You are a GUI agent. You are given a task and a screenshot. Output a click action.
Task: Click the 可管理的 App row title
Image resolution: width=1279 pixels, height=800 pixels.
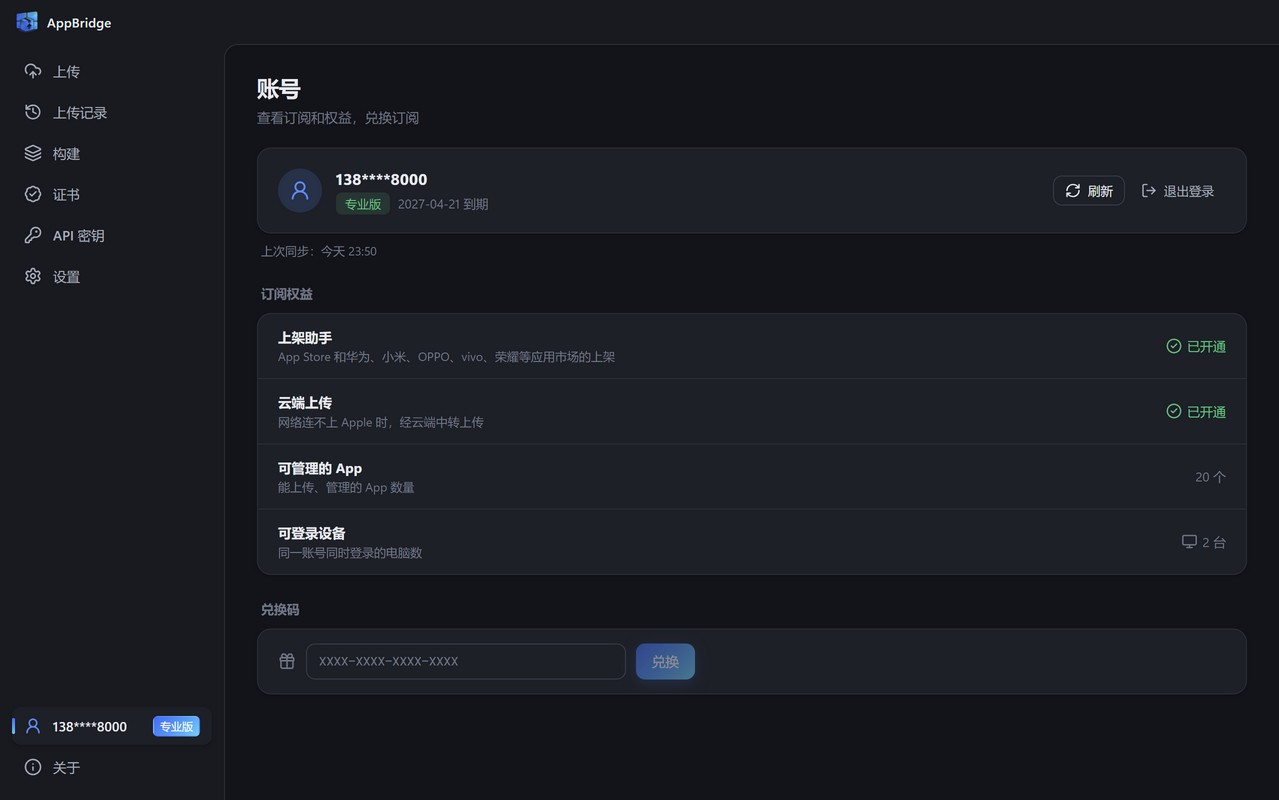click(320, 468)
